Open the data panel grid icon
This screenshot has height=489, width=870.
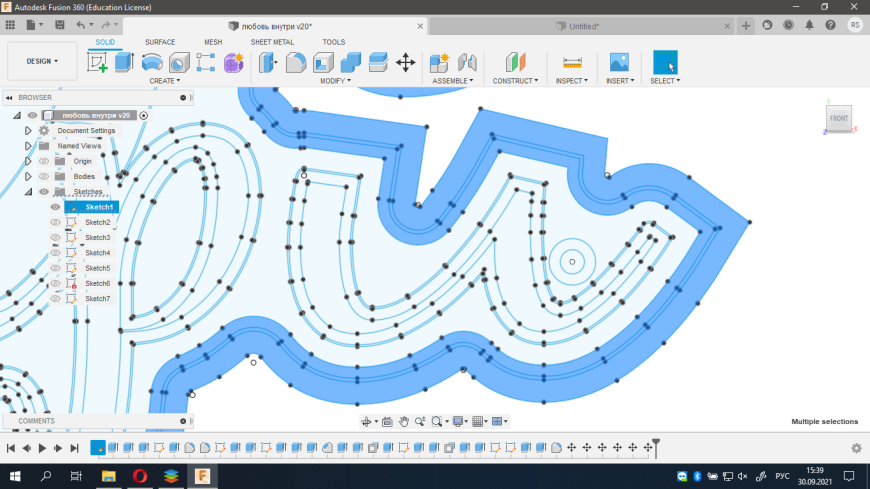coord(10,25)
